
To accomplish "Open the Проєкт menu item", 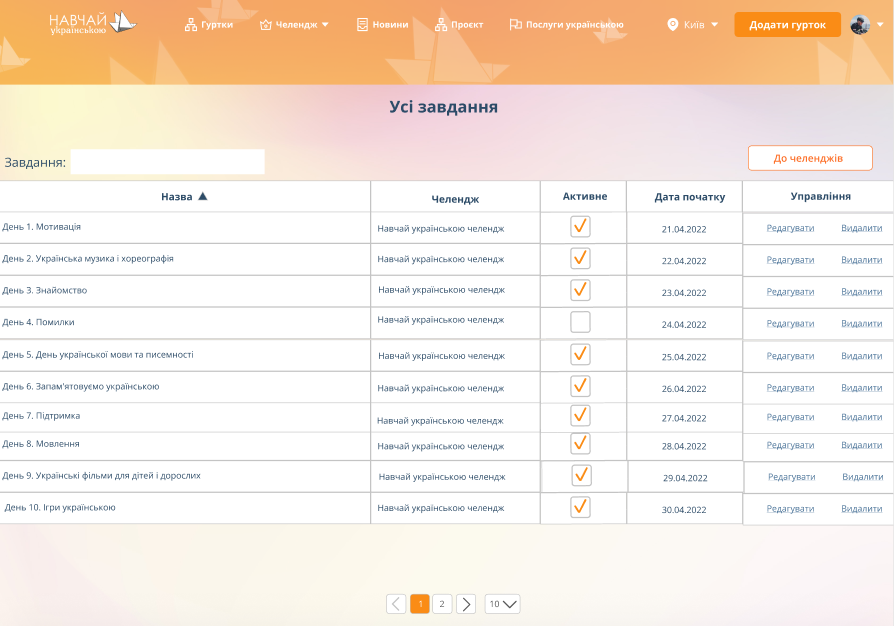I will coord(459,25).
